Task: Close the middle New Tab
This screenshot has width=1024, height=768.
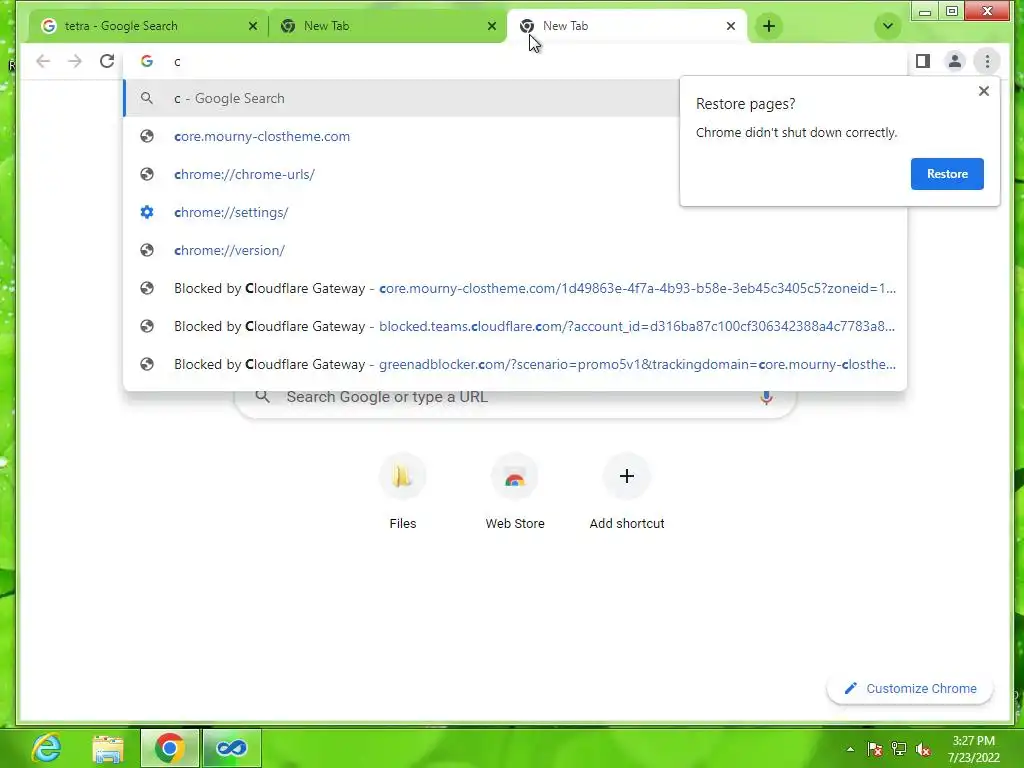Action: click(492, 26)
